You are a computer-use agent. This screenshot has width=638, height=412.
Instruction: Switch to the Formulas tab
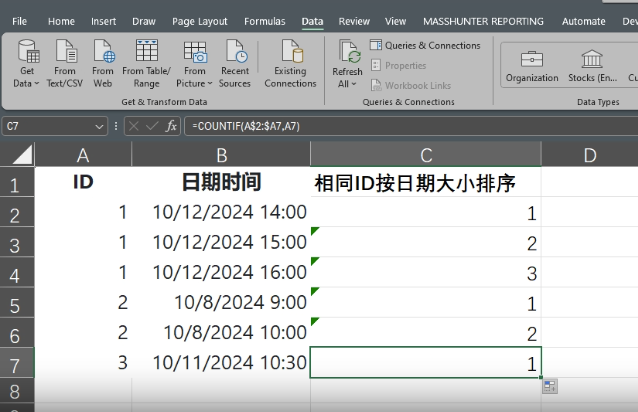pos(264,21)
